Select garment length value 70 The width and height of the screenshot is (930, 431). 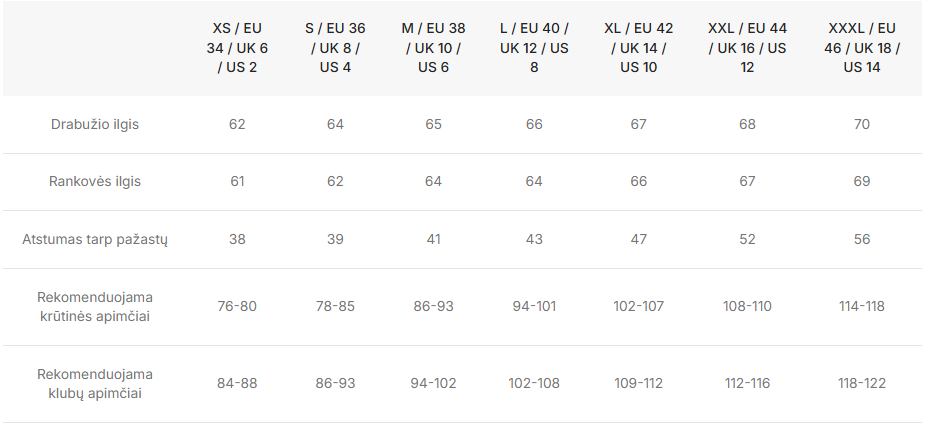[862, 124]
